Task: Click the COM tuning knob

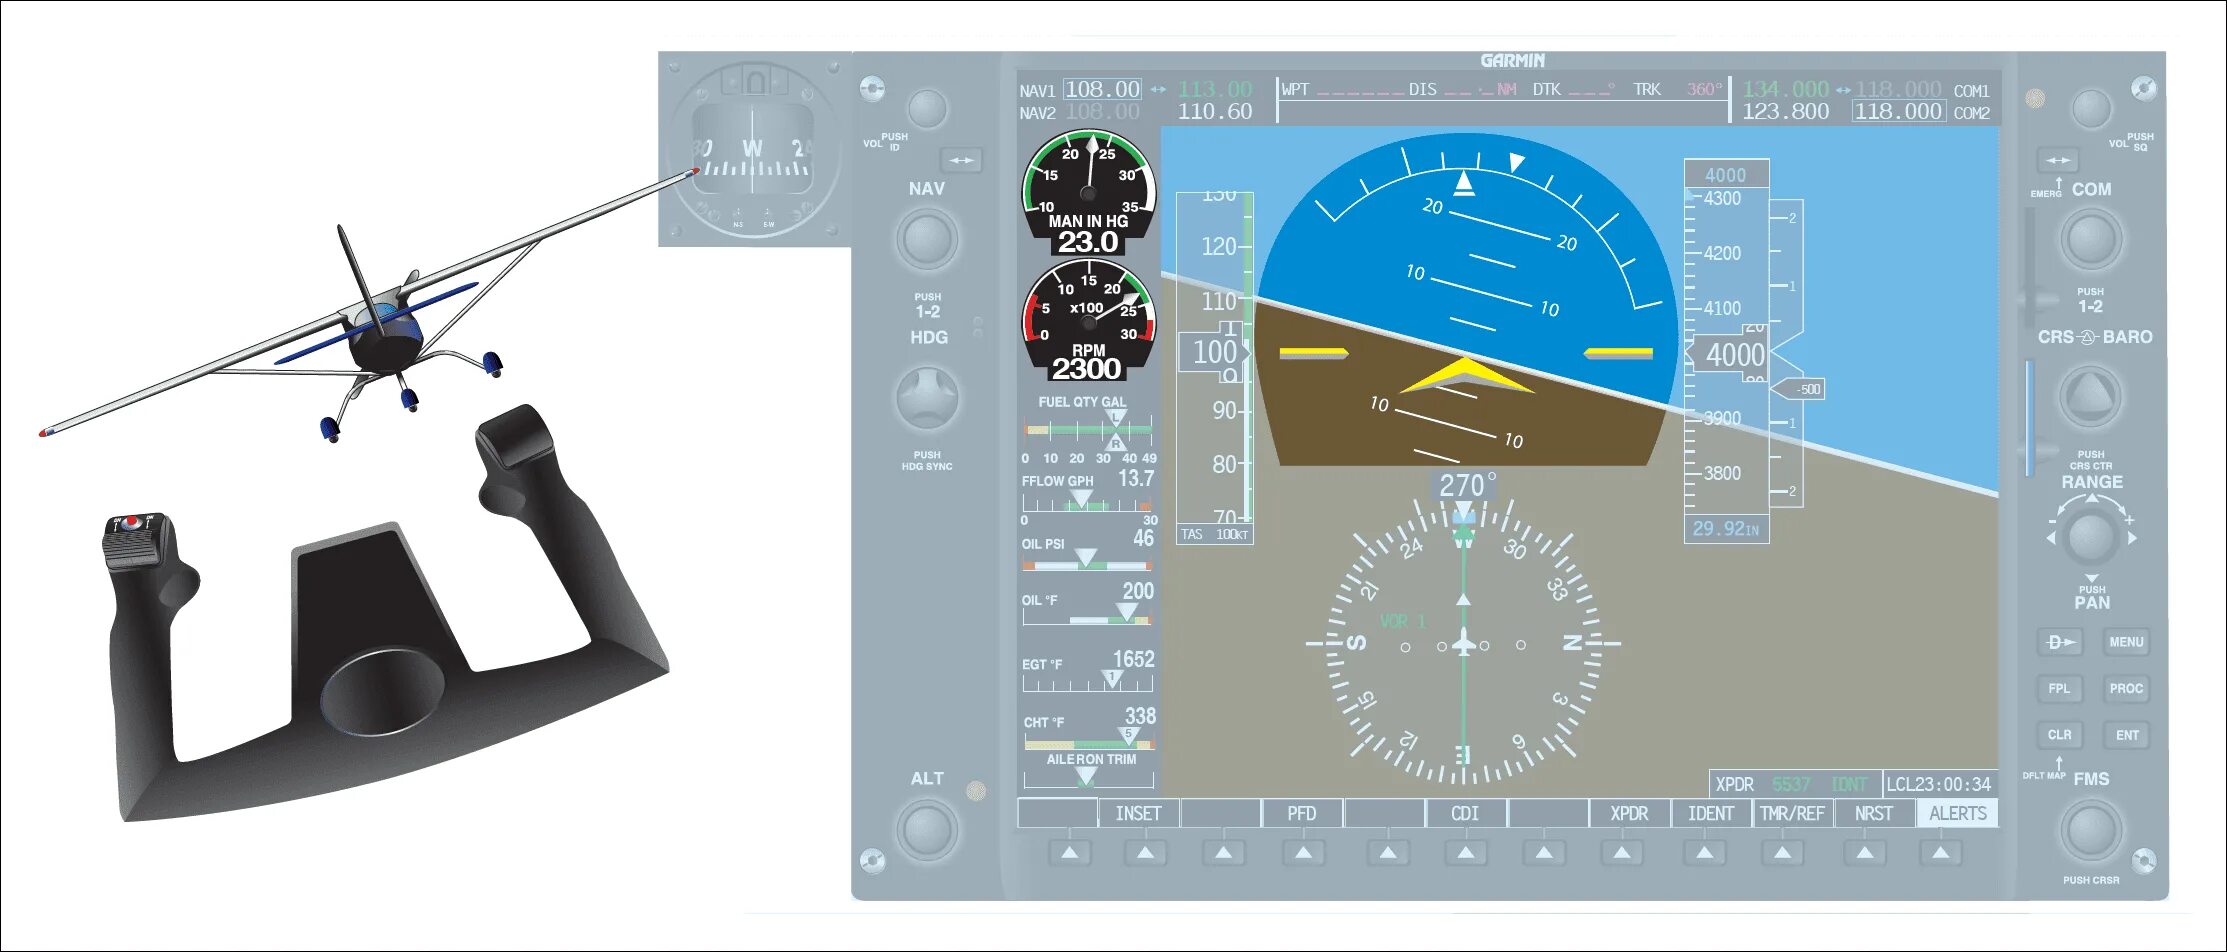Action: [2091, 240]
